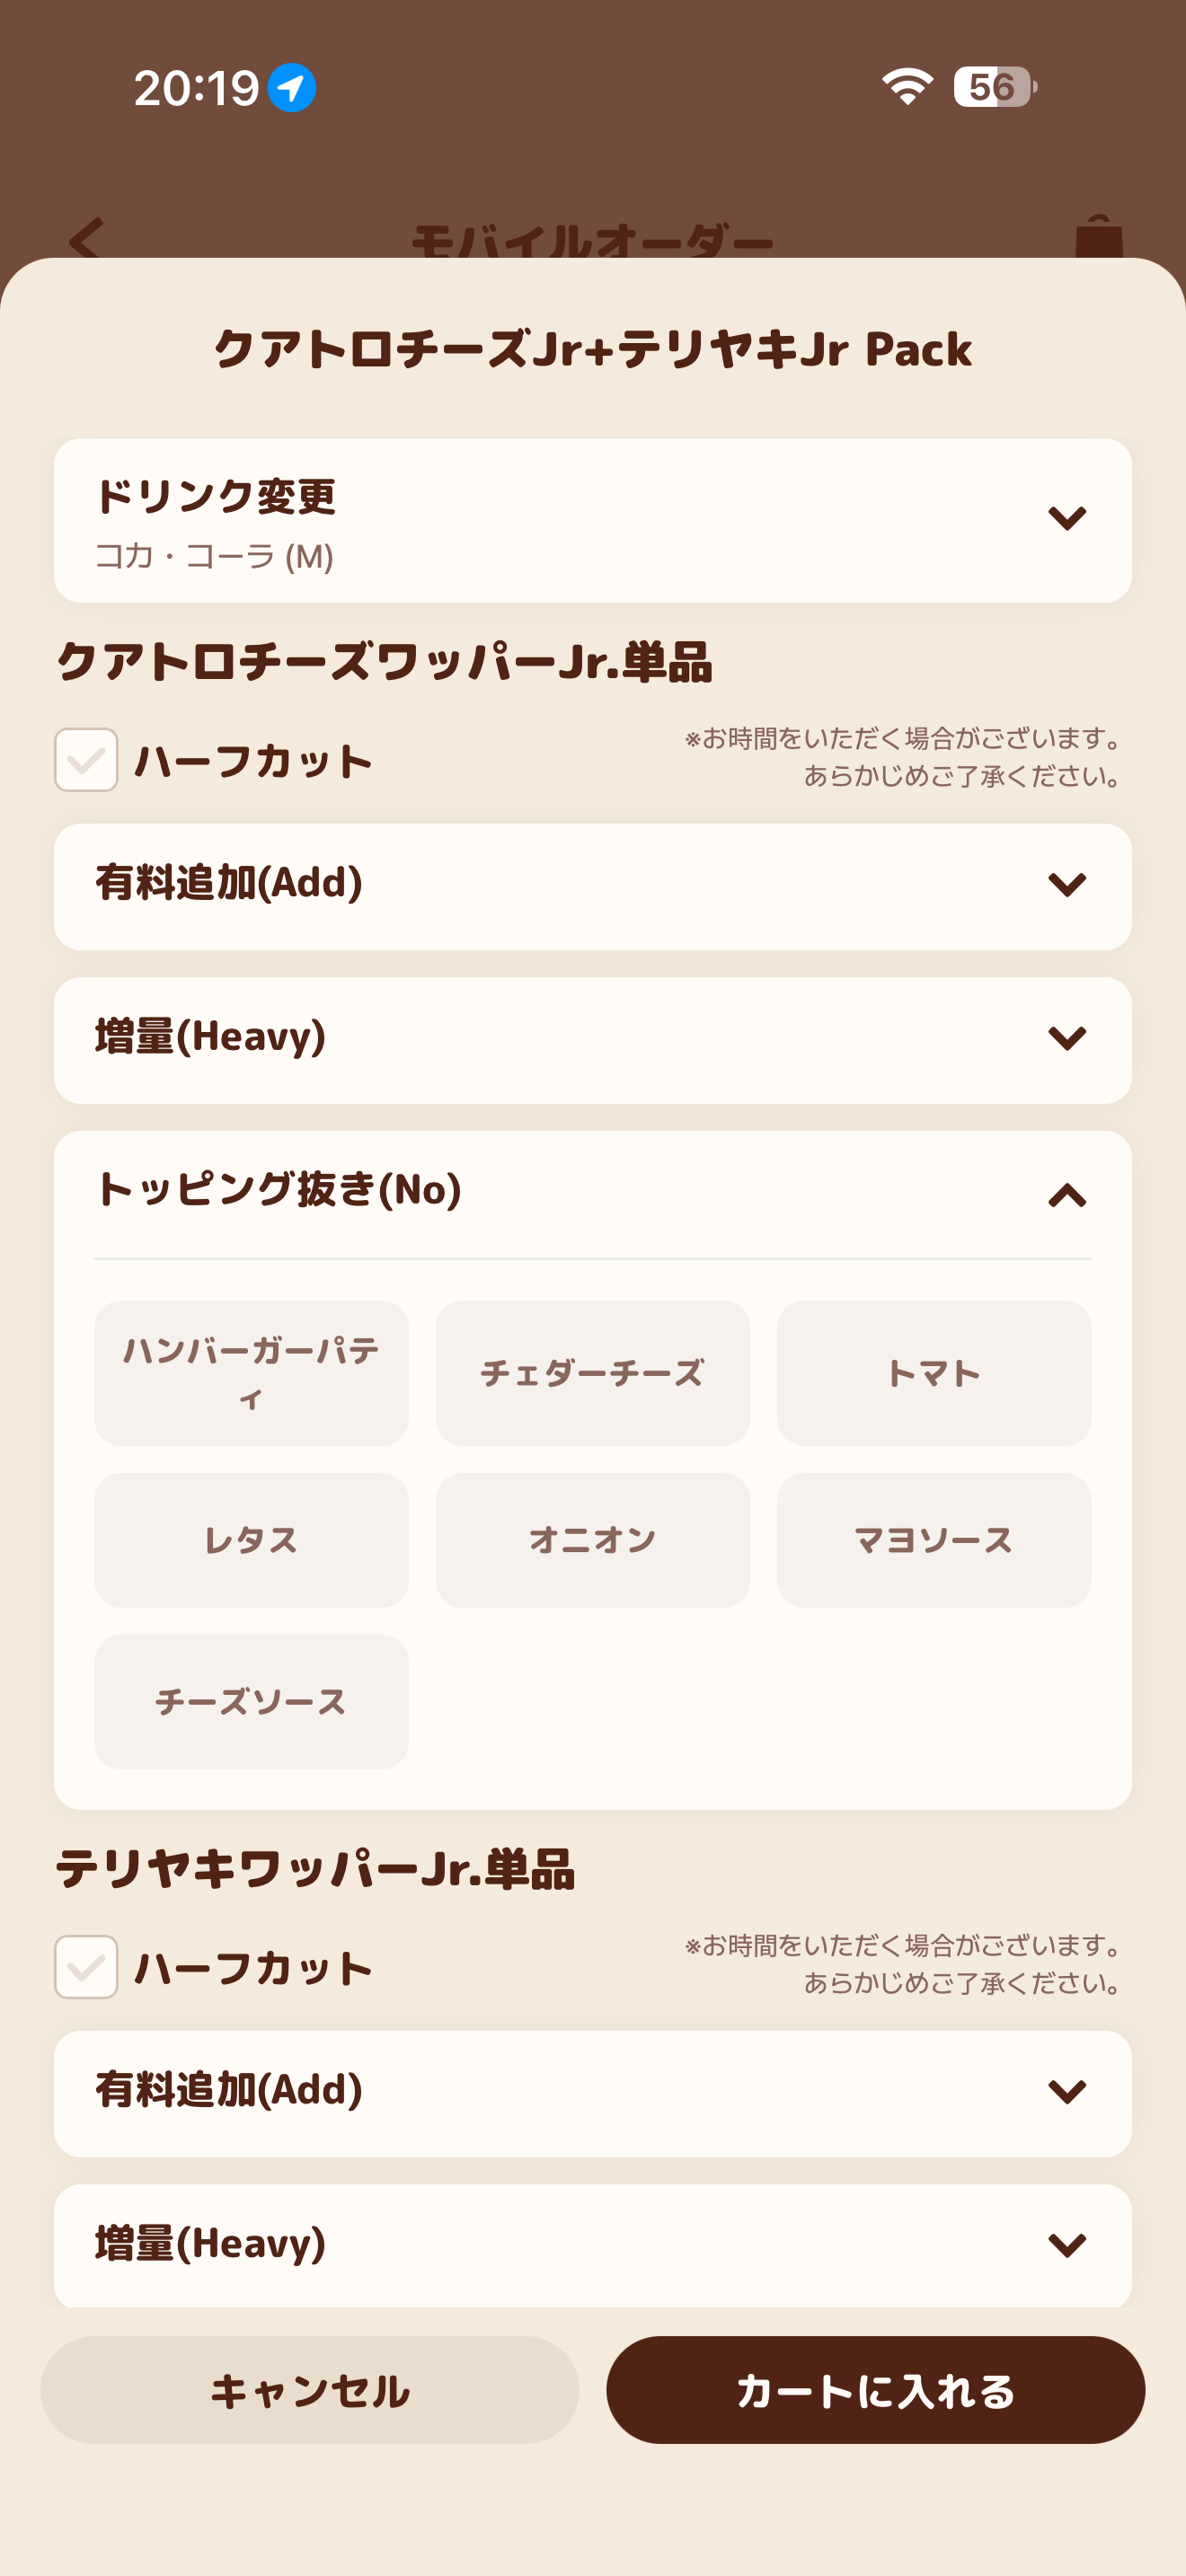
Task: Check ハーフカット for テリヤキワッパーJr.
Action: pyautogui.click(x=86, y=1967)
